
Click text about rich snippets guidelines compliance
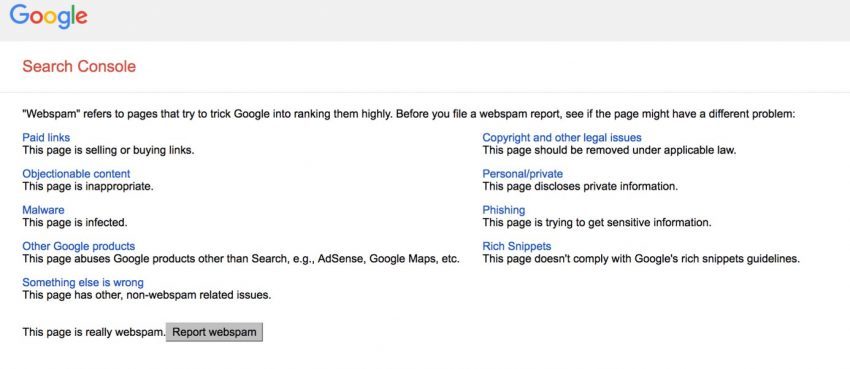(x=641, y=259)
